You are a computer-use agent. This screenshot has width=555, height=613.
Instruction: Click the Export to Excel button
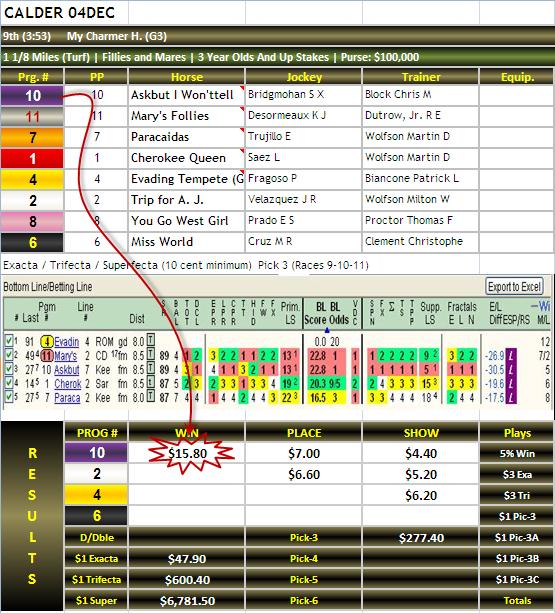pos(514,287)
